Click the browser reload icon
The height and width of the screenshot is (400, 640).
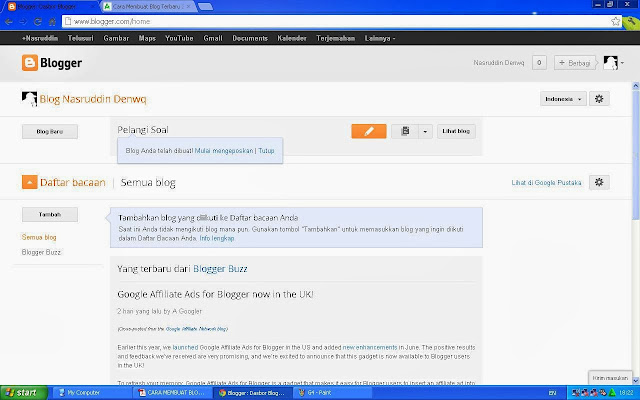tap(38, 22)
